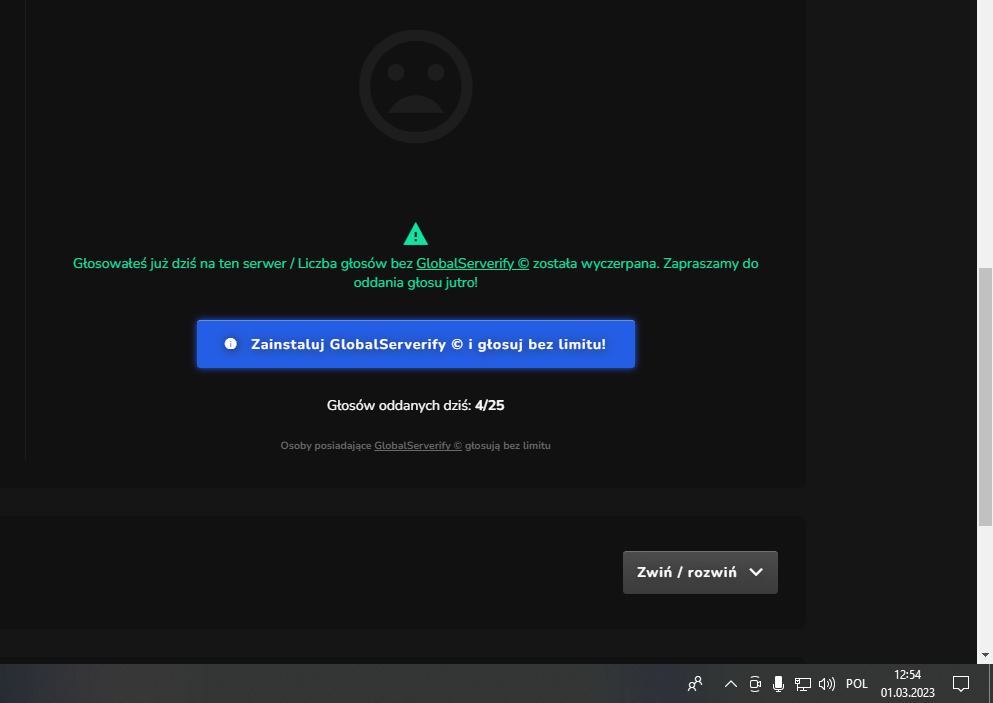Image resolution: width=993 pixels, height=703 pixels.
Task: Click the 'Głosów oddanych dziś:' label
Action: [x=399, y=405]
